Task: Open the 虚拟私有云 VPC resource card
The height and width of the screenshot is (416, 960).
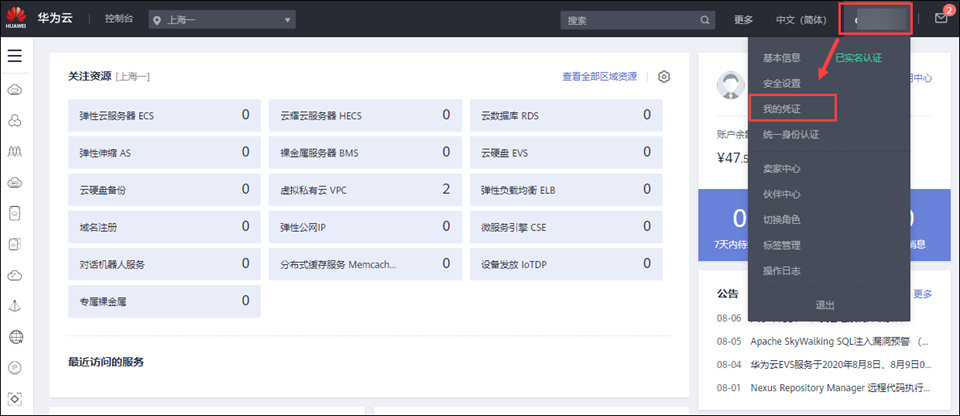Action: [x=365, y=189]
